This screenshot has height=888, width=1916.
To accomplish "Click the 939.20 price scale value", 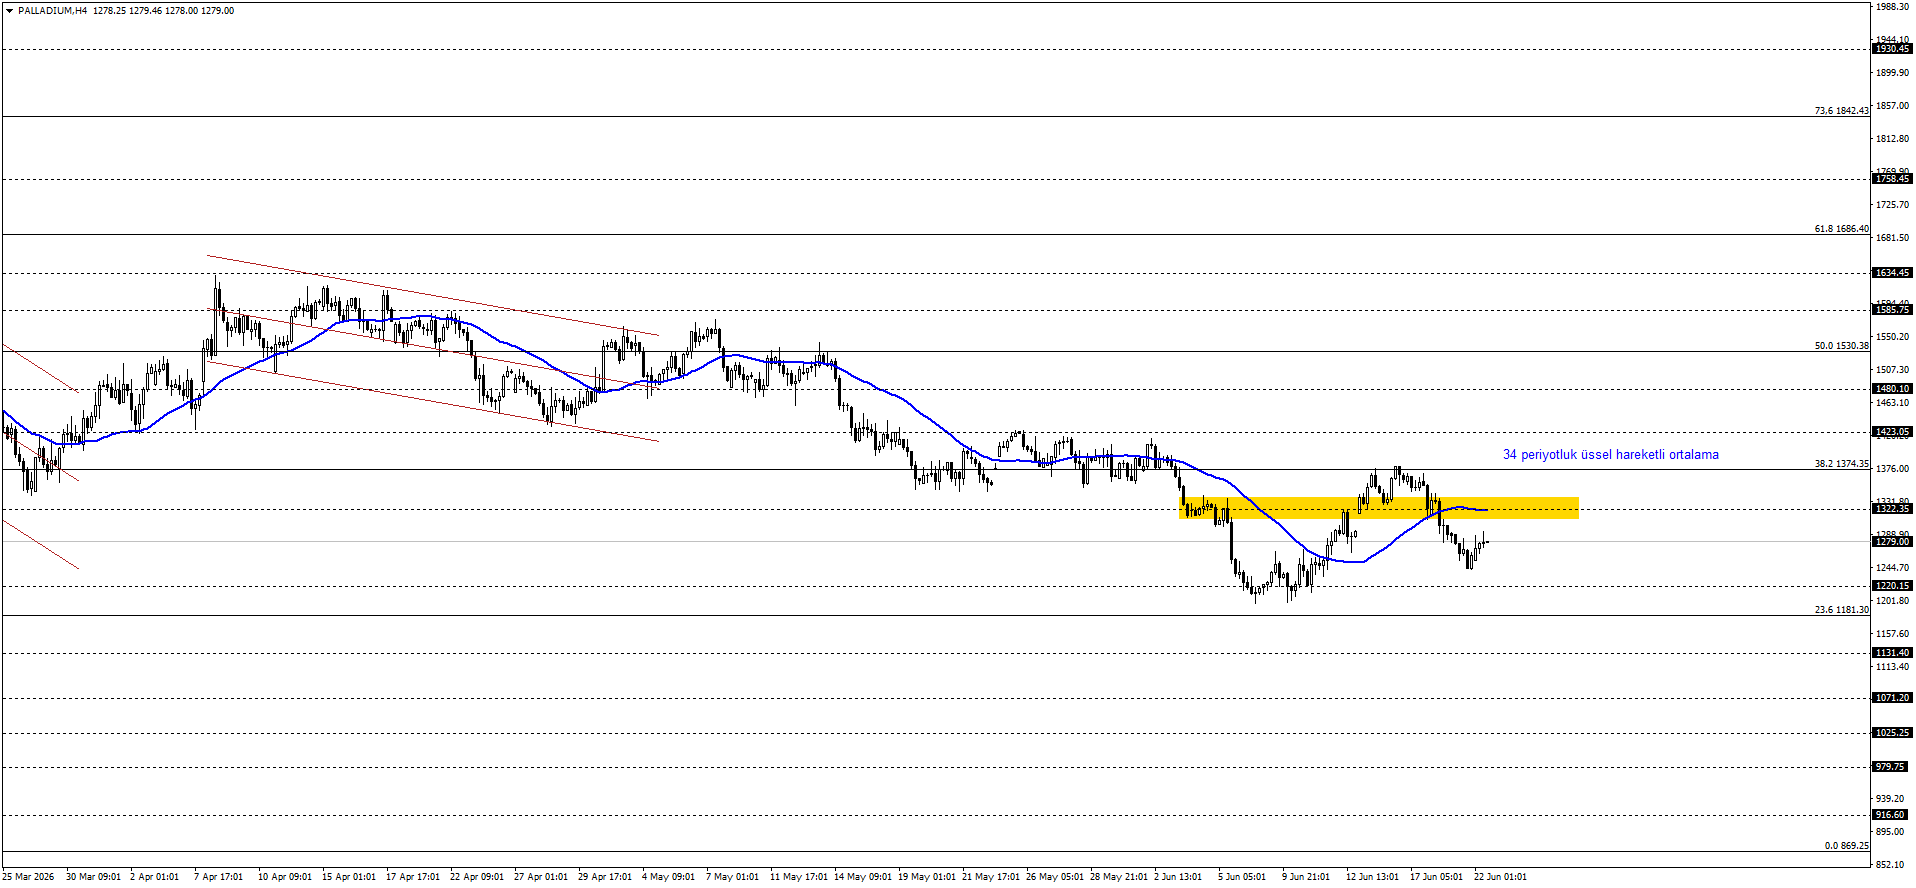I will coord(1891,799).
